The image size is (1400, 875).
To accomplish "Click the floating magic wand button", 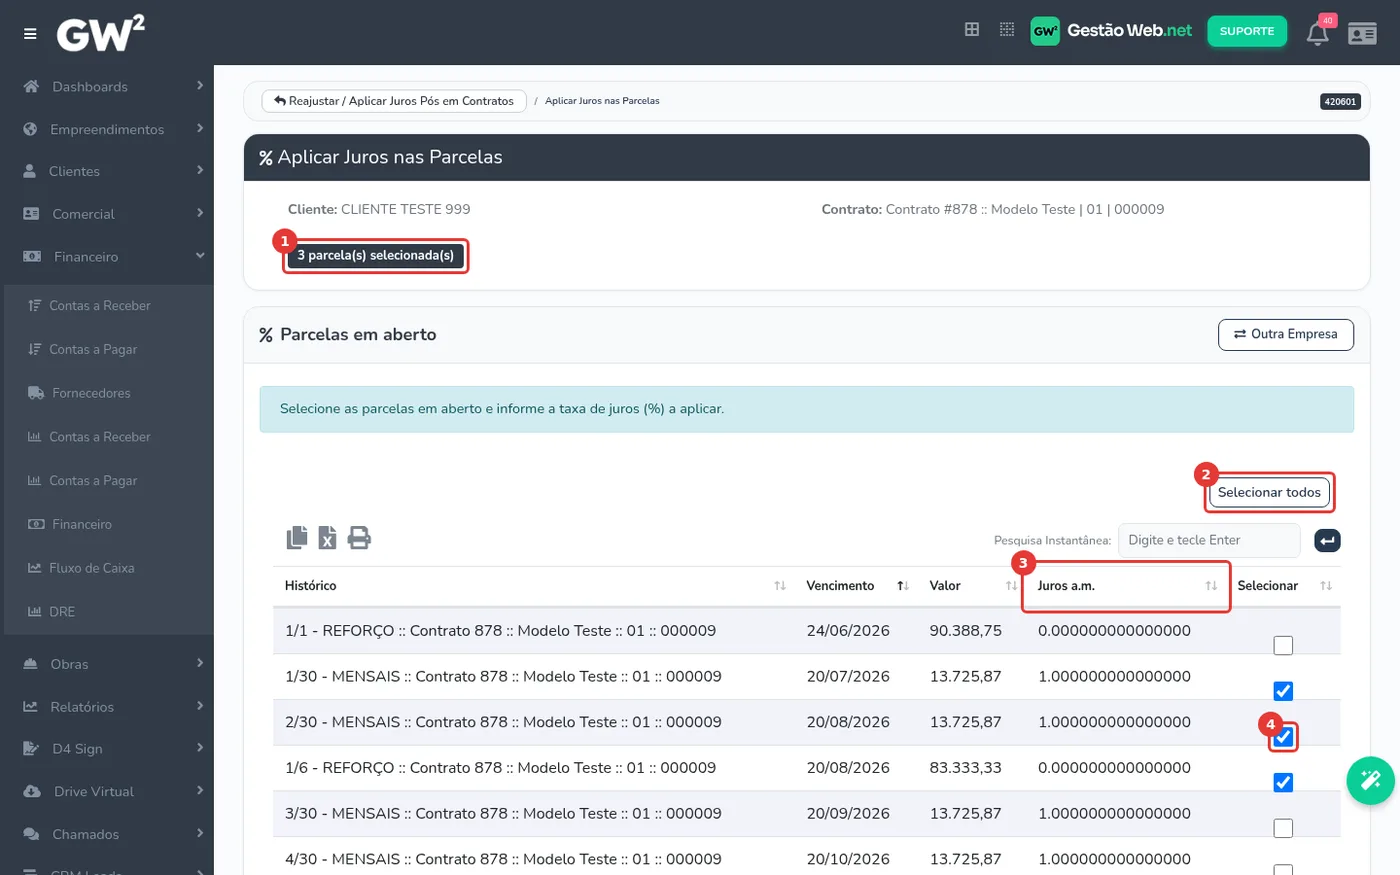I will 1370,780.
